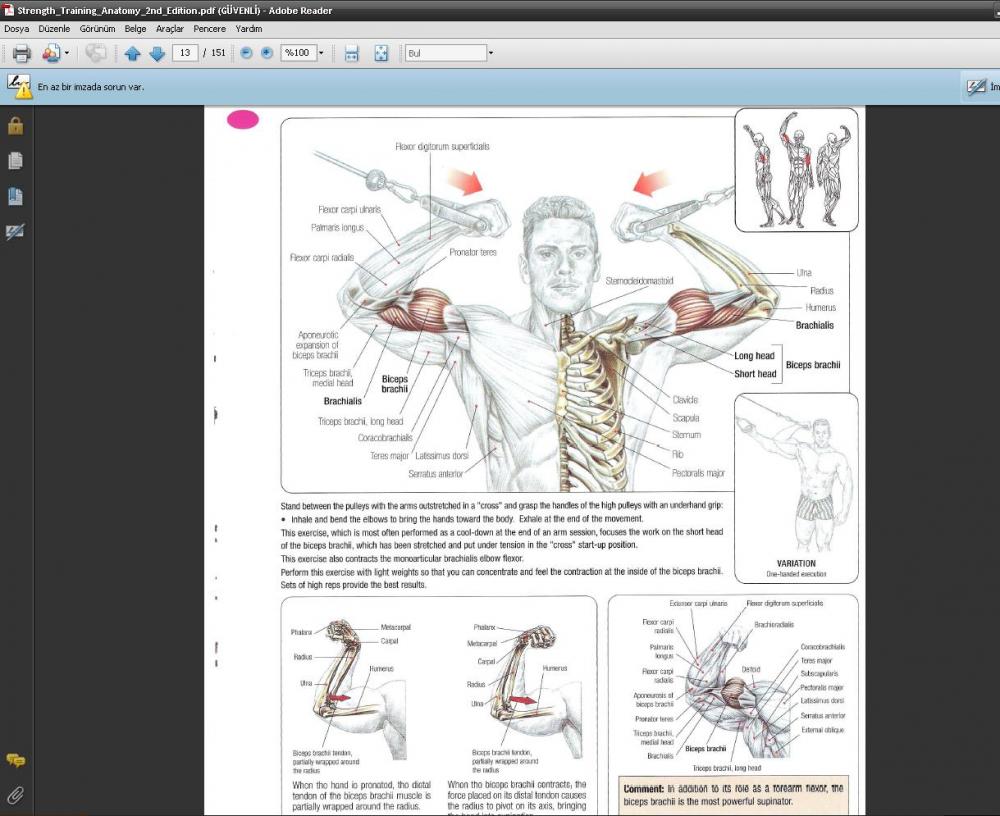Click the 'Coracobrachialis' label in the main diagram
Viewport: 1000px width, 816px height.
point(385,438)
